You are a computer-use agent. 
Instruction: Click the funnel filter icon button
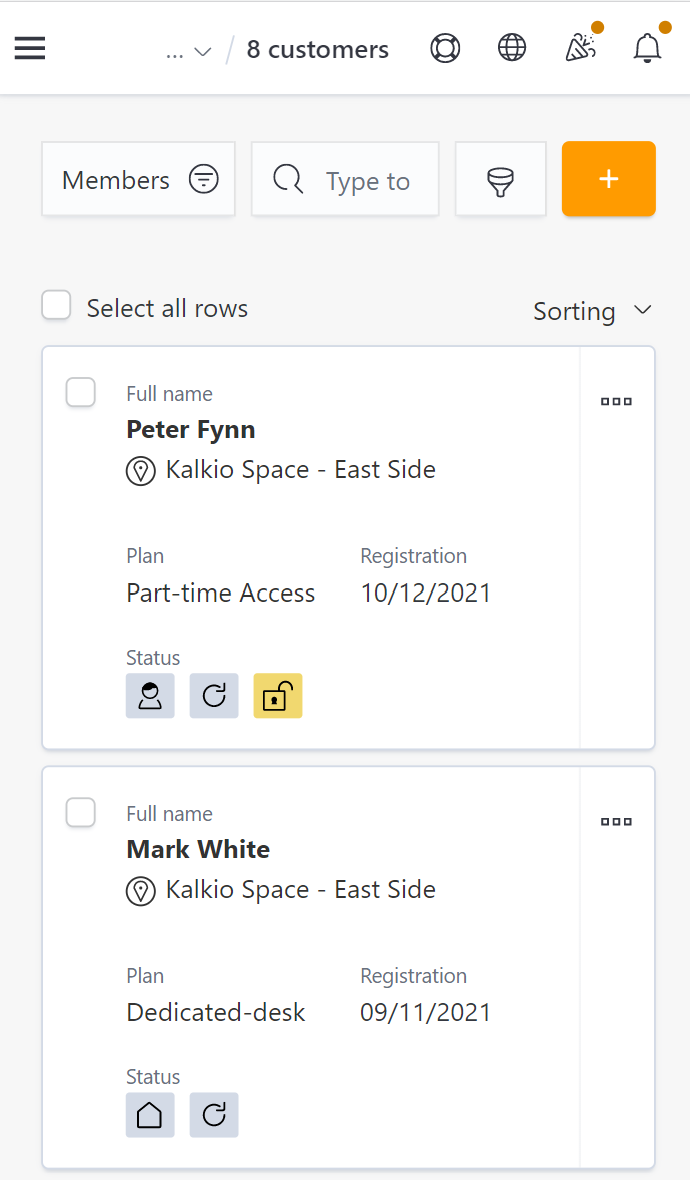(x=500, y=180)
